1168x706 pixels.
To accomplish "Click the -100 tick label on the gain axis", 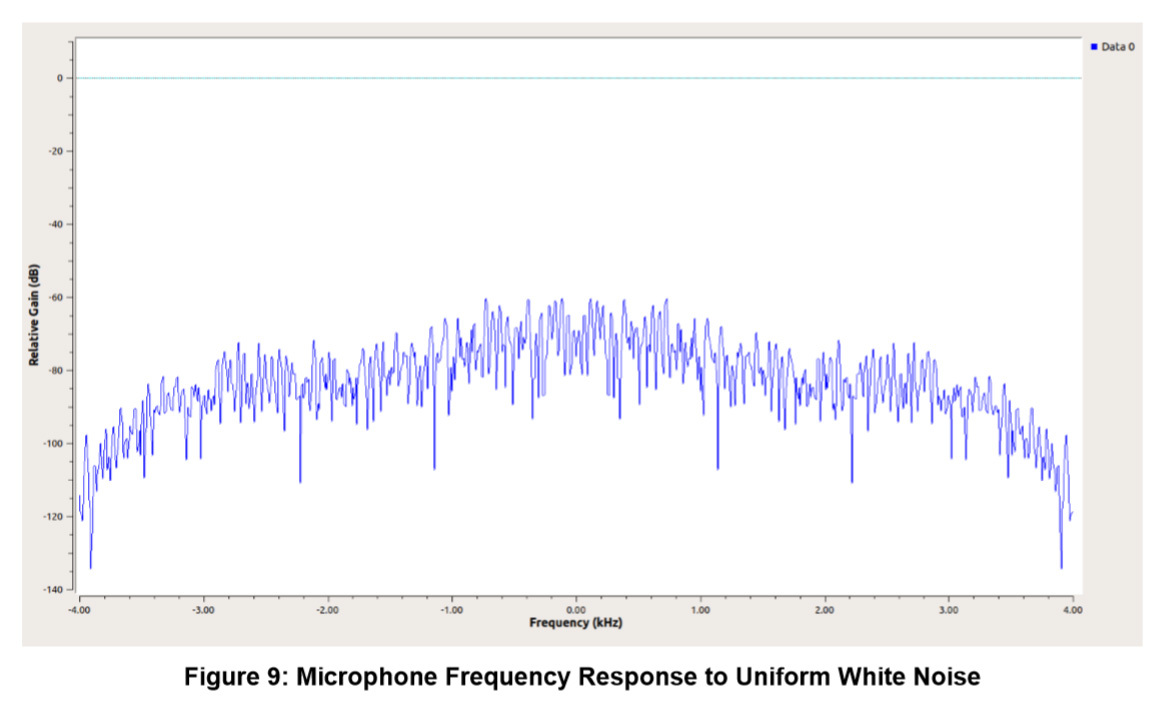I will pyautogui.click(x=54, y=443).
